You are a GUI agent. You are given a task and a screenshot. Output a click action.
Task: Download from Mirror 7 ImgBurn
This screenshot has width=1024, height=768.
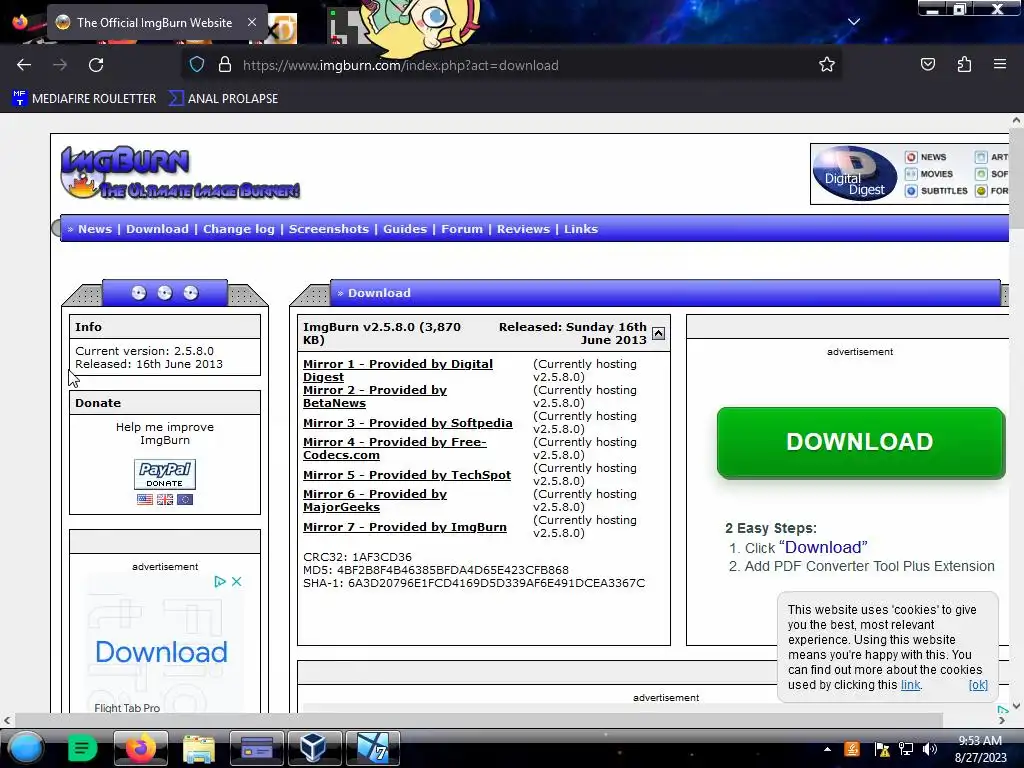pos(405,527)
